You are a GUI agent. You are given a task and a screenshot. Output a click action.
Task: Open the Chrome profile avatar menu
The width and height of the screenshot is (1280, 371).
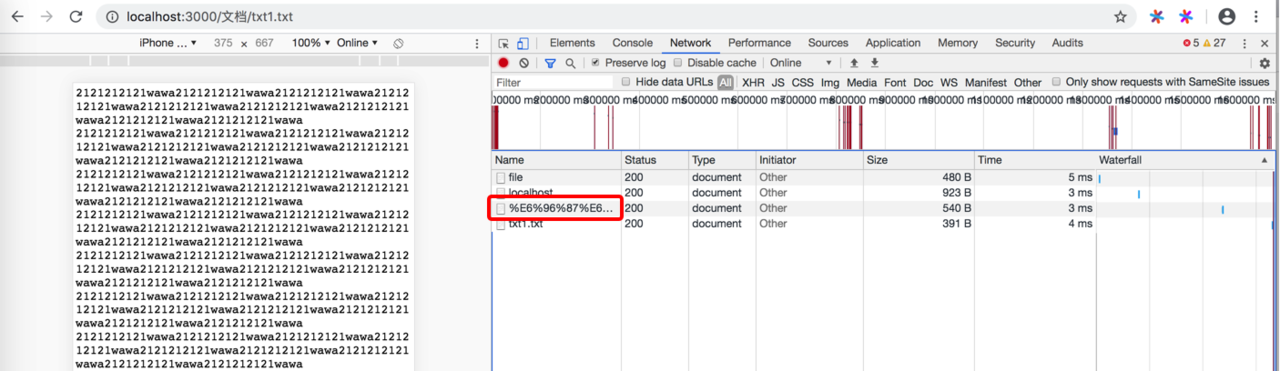(x=1227, y=17)
